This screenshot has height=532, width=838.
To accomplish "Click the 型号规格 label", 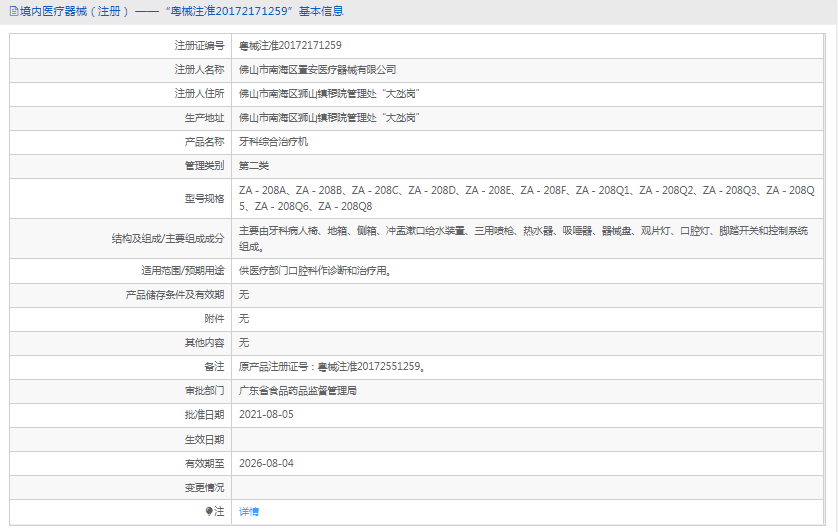I will coord(205,198).
